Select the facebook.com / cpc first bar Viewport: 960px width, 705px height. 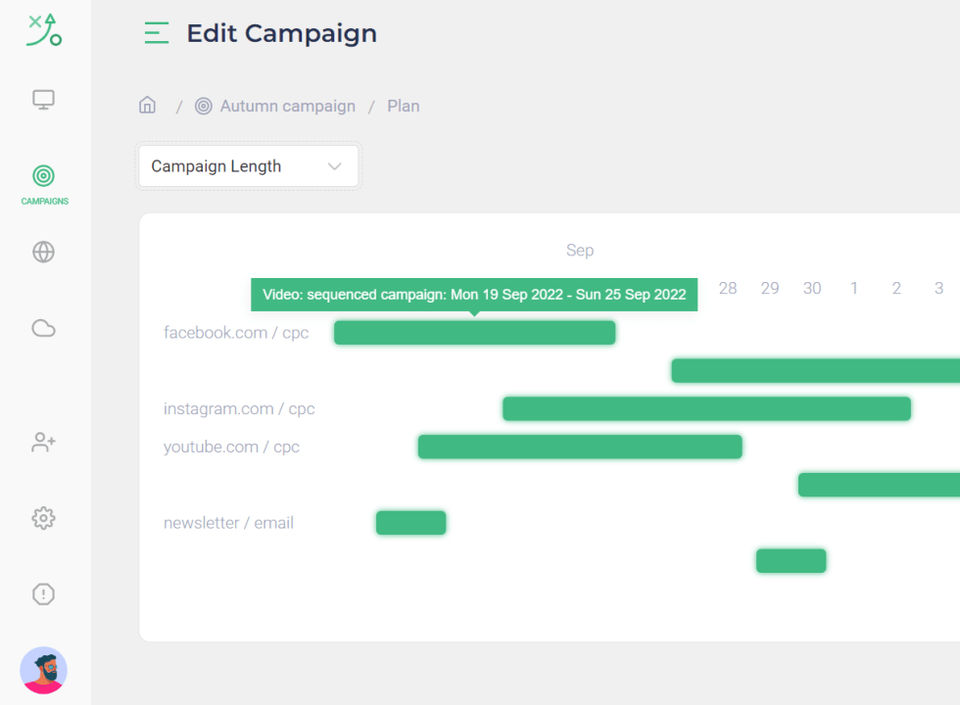(474, 333)
